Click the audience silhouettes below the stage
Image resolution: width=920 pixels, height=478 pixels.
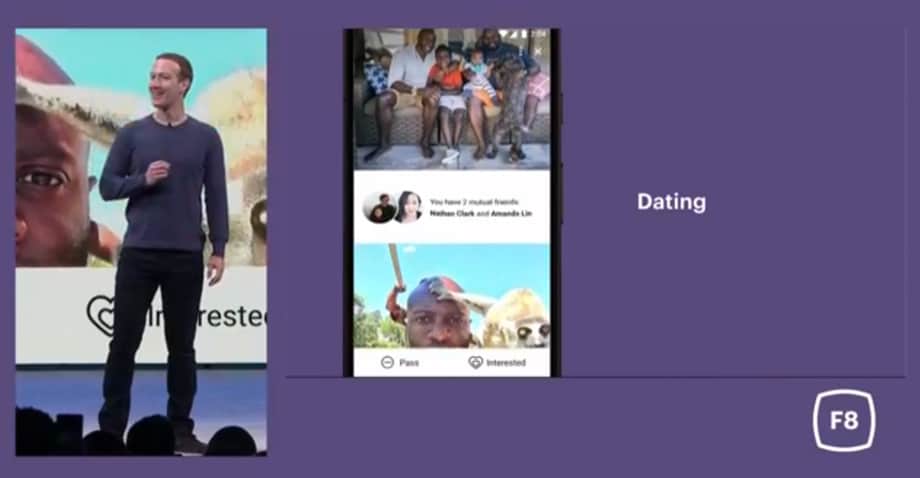click(130, 437)
